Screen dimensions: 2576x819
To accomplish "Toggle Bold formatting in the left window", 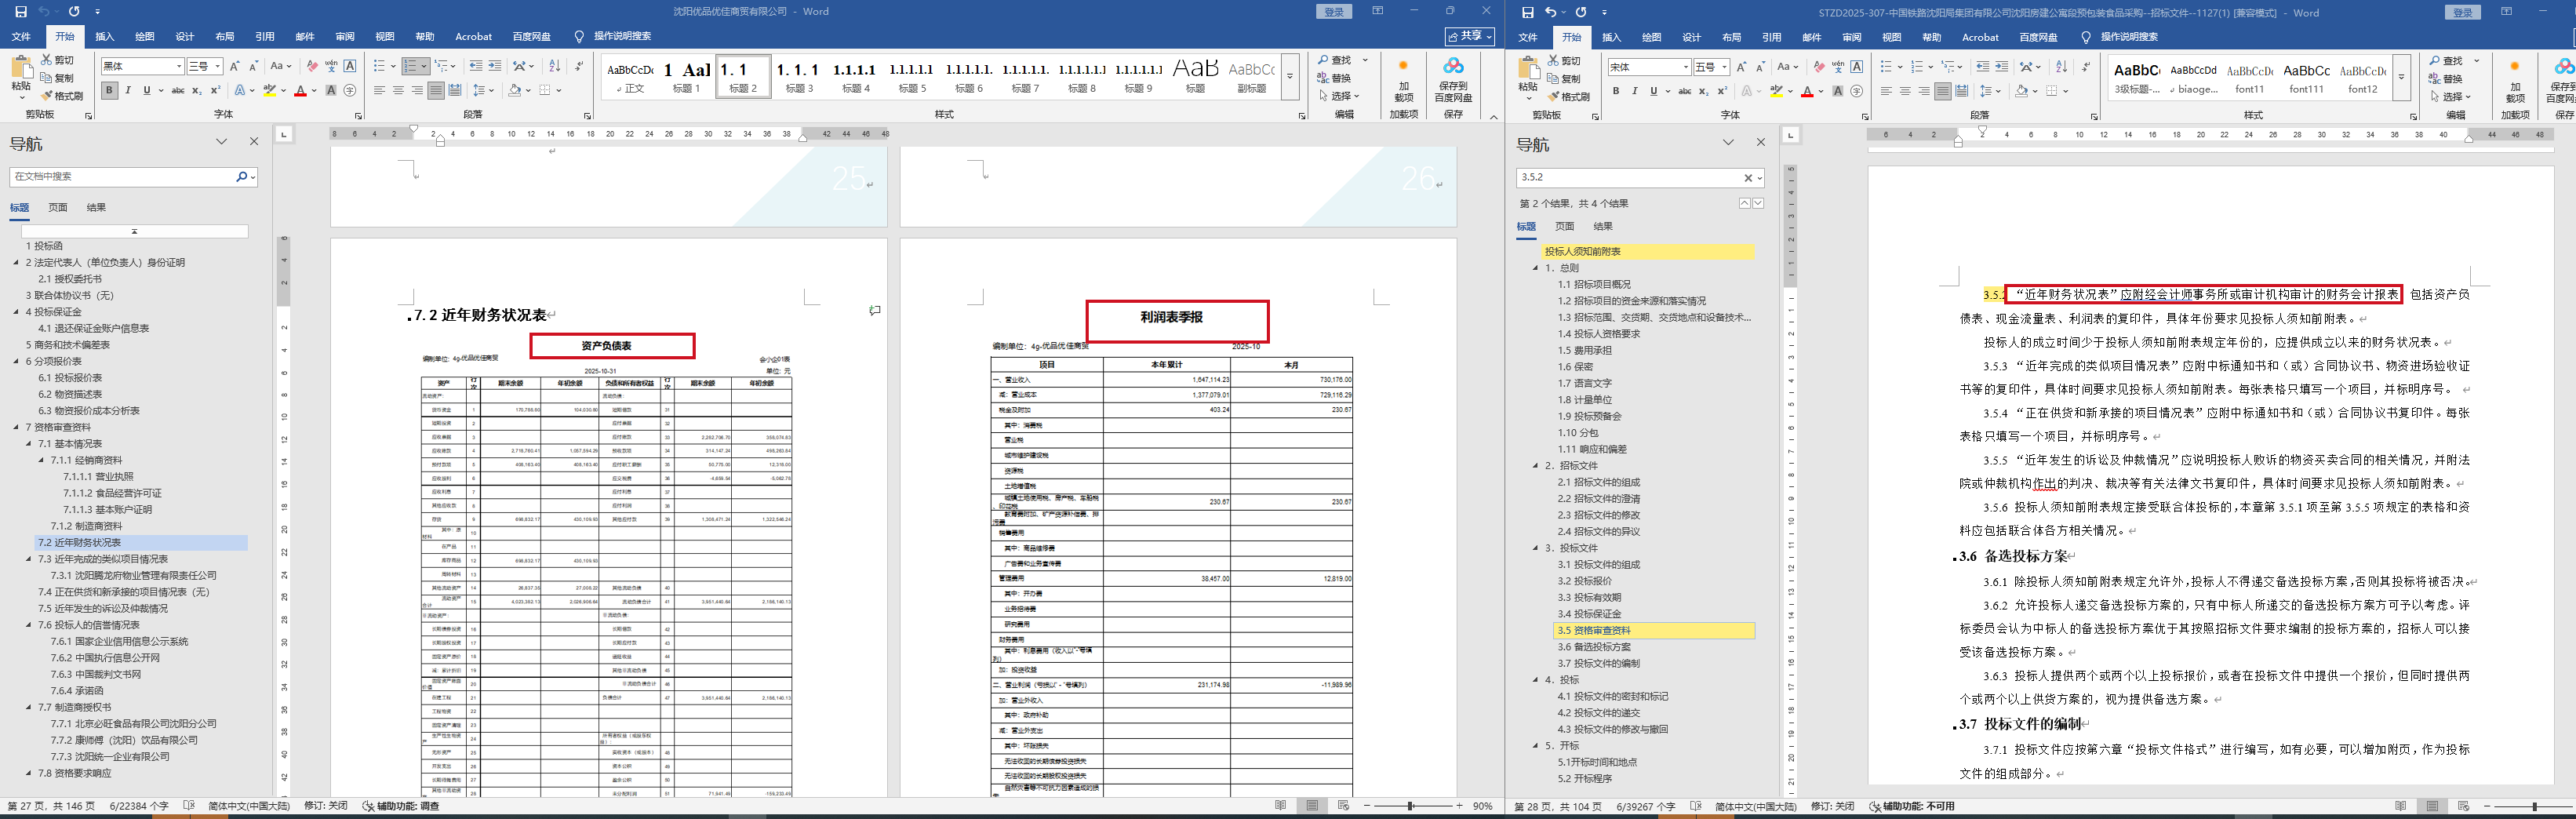I will click(109, 91).
